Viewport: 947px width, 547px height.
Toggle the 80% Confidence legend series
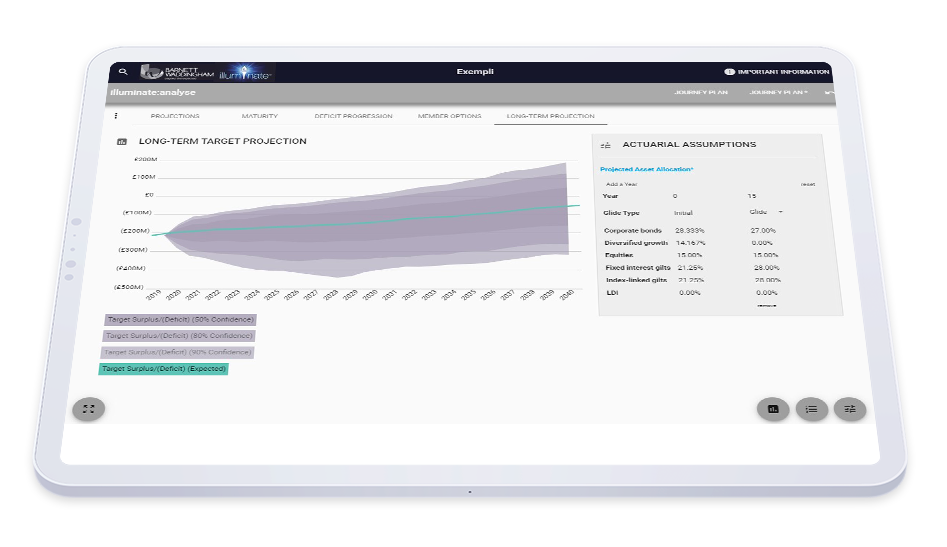click(179, 336)
